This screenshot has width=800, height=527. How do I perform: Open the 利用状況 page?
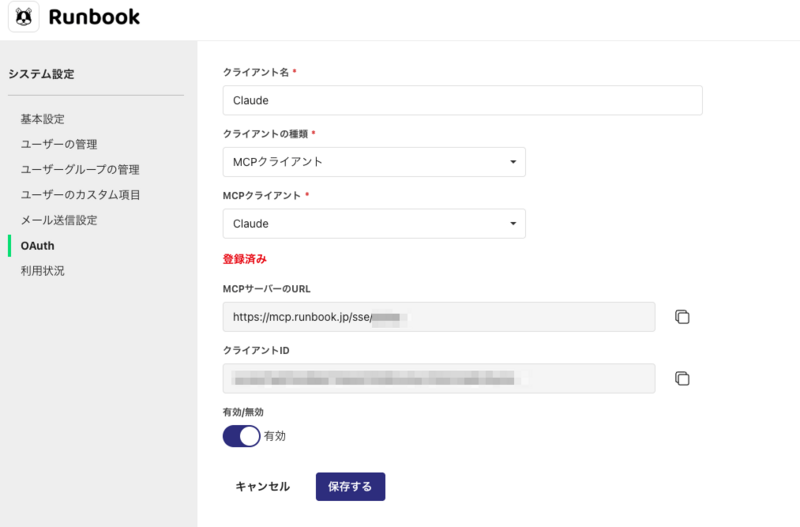pyautogui.click(x=42, y=270)
